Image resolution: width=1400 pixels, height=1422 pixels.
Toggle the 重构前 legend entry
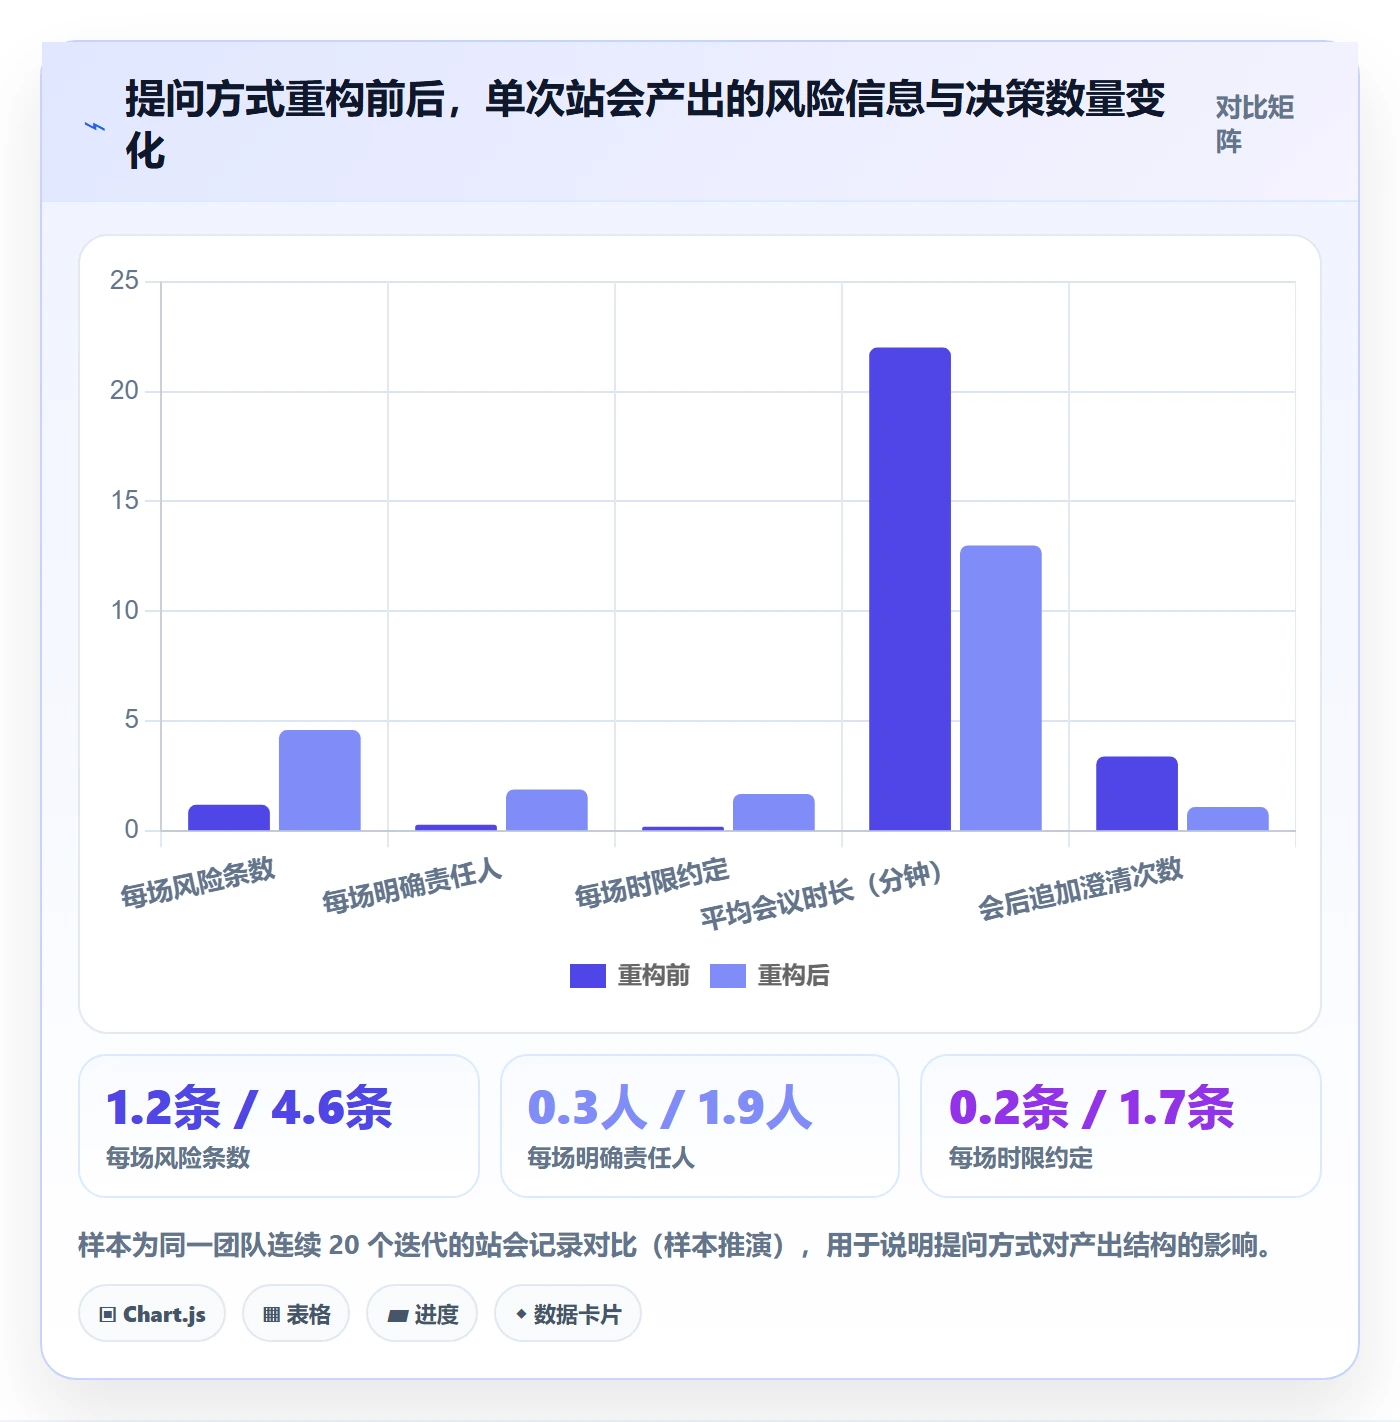click(630, 975)
